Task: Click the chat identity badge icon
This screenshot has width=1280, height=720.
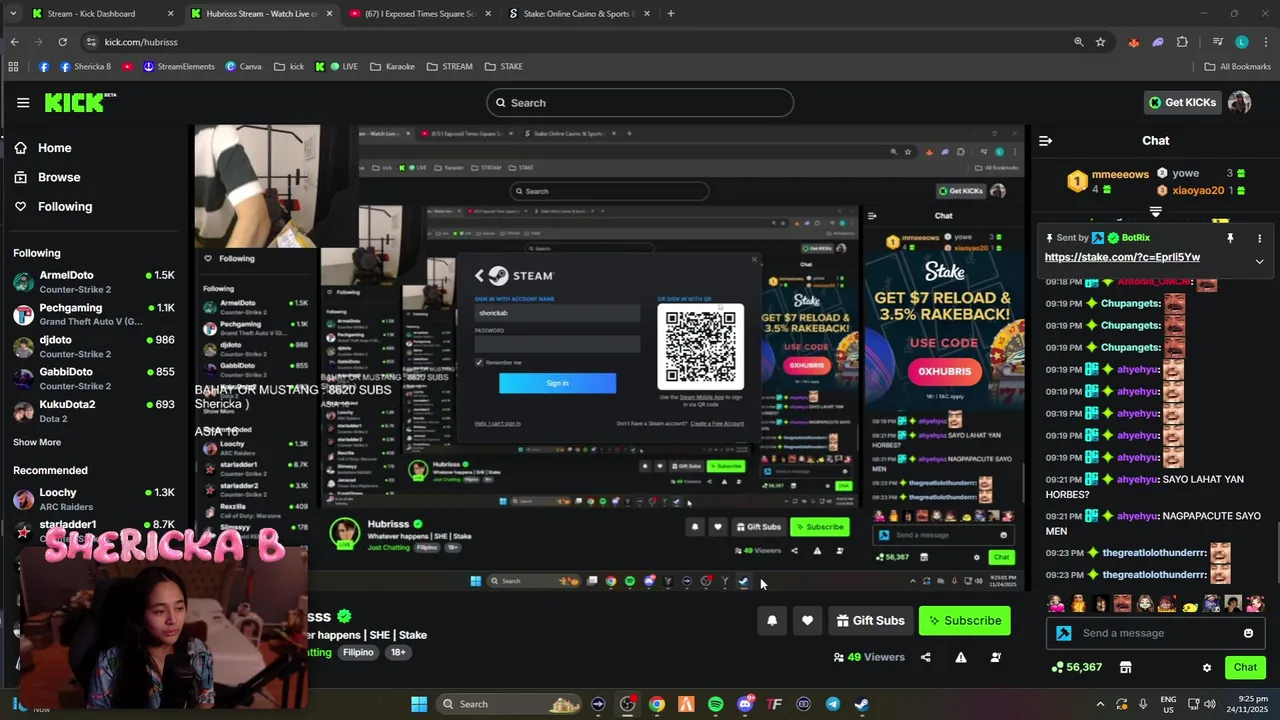Action: [x=1064, y=633]
